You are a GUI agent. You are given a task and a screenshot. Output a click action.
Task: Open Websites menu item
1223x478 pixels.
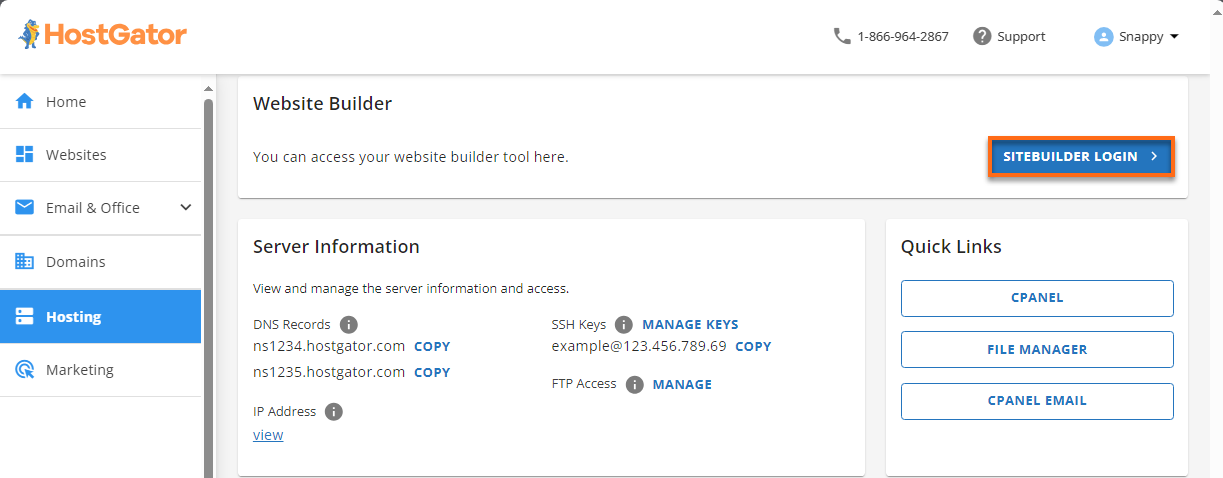point(100,155)
